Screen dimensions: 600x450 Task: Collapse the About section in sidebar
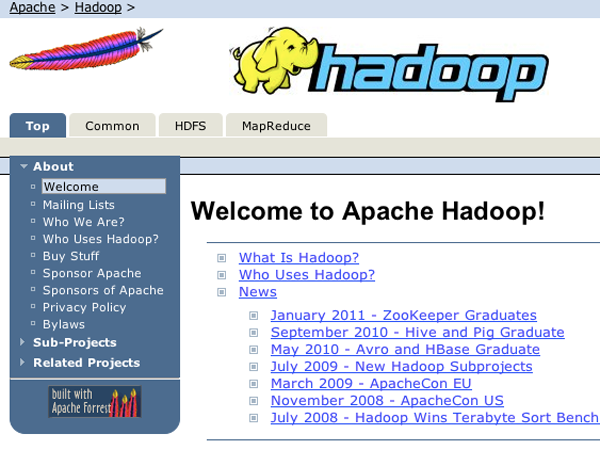(24, 166)
